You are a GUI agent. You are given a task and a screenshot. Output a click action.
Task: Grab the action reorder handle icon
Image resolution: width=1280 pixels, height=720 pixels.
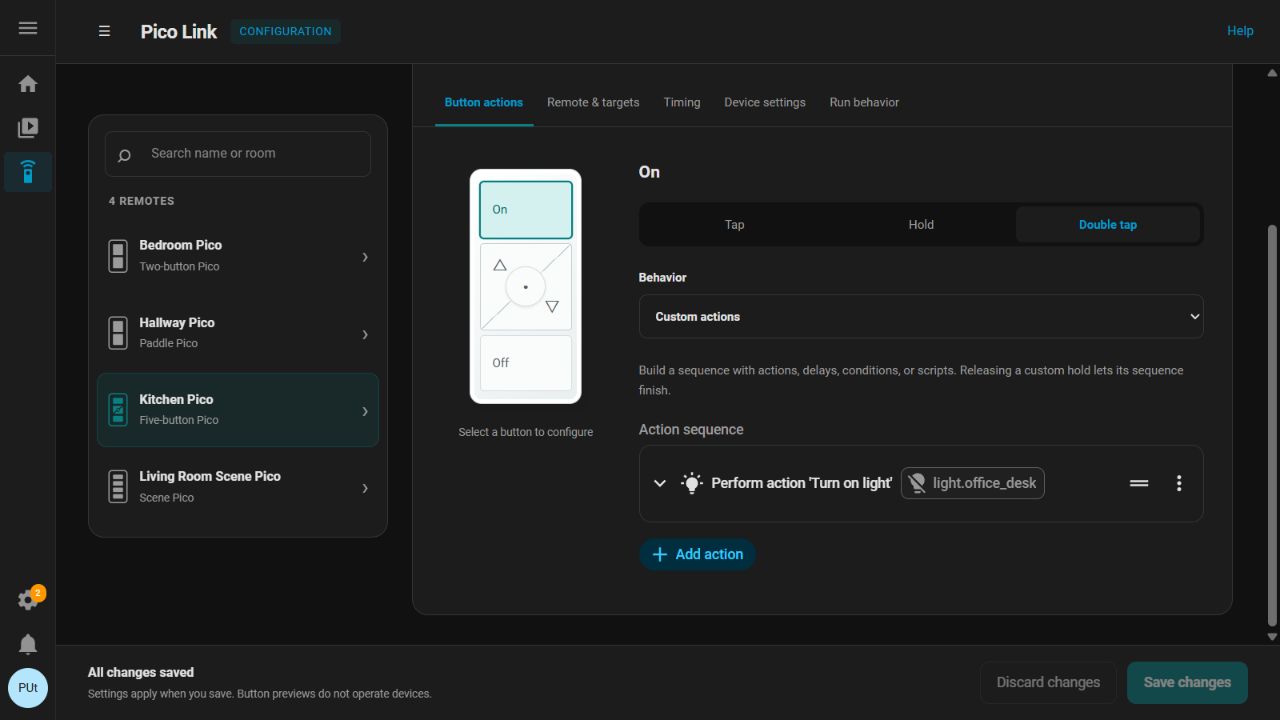(1139, 483)
